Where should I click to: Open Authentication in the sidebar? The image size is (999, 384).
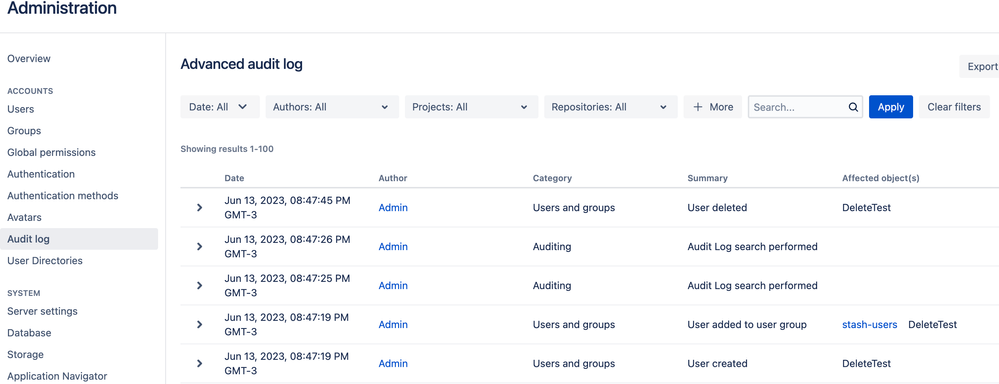coord(41,174)
